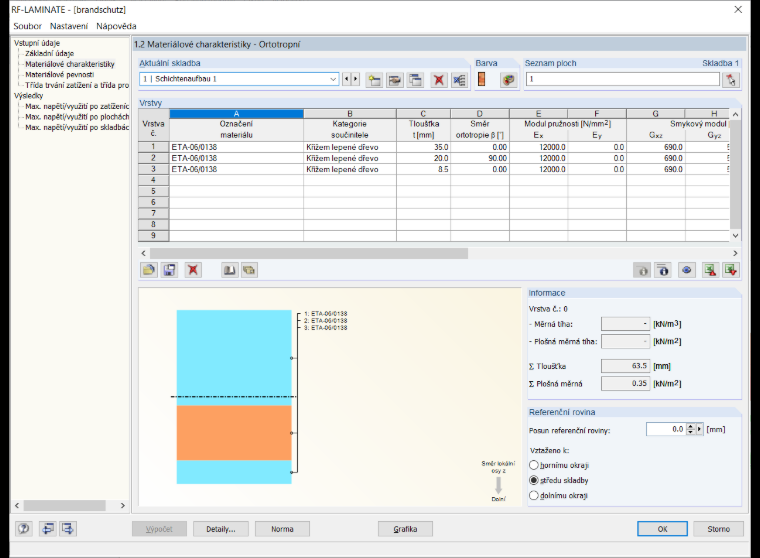This screenshot has height=558, width=760.
Task: Click thickness cell 8.5 in row 3
Action: [423, 169]
